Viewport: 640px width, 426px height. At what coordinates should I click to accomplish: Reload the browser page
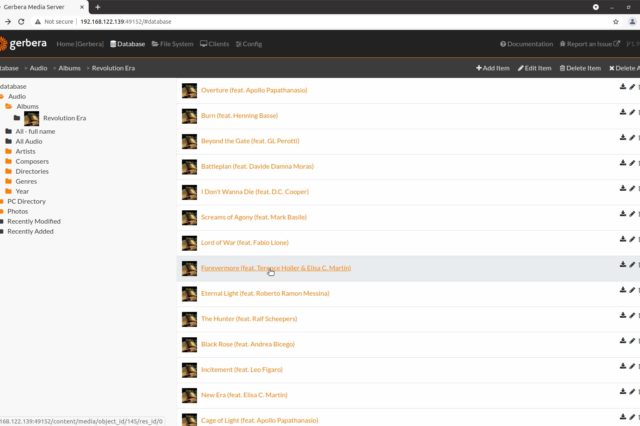click(x=21, y=22)
